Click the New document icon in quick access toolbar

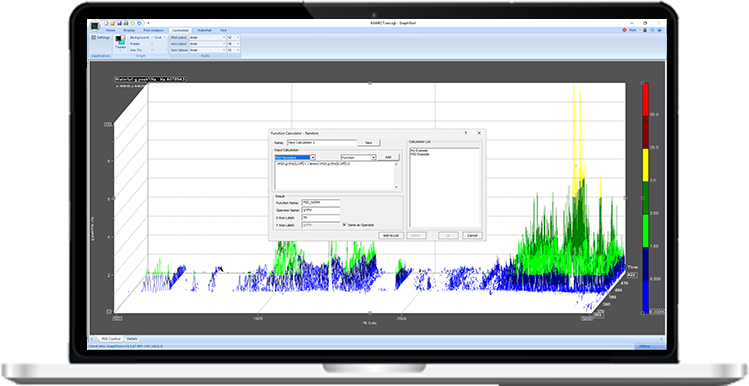tap(106, 23)
